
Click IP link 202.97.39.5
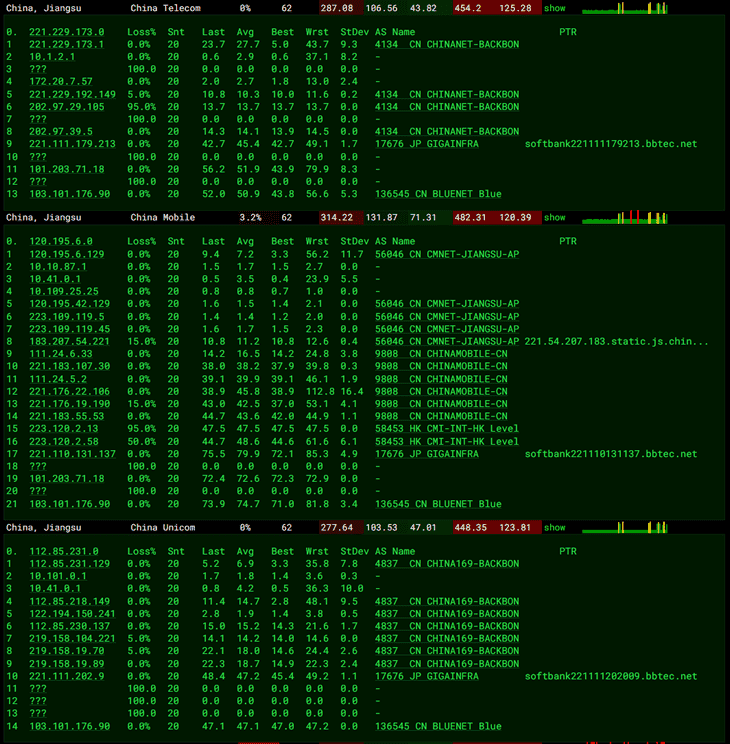[x=61, y=131]
